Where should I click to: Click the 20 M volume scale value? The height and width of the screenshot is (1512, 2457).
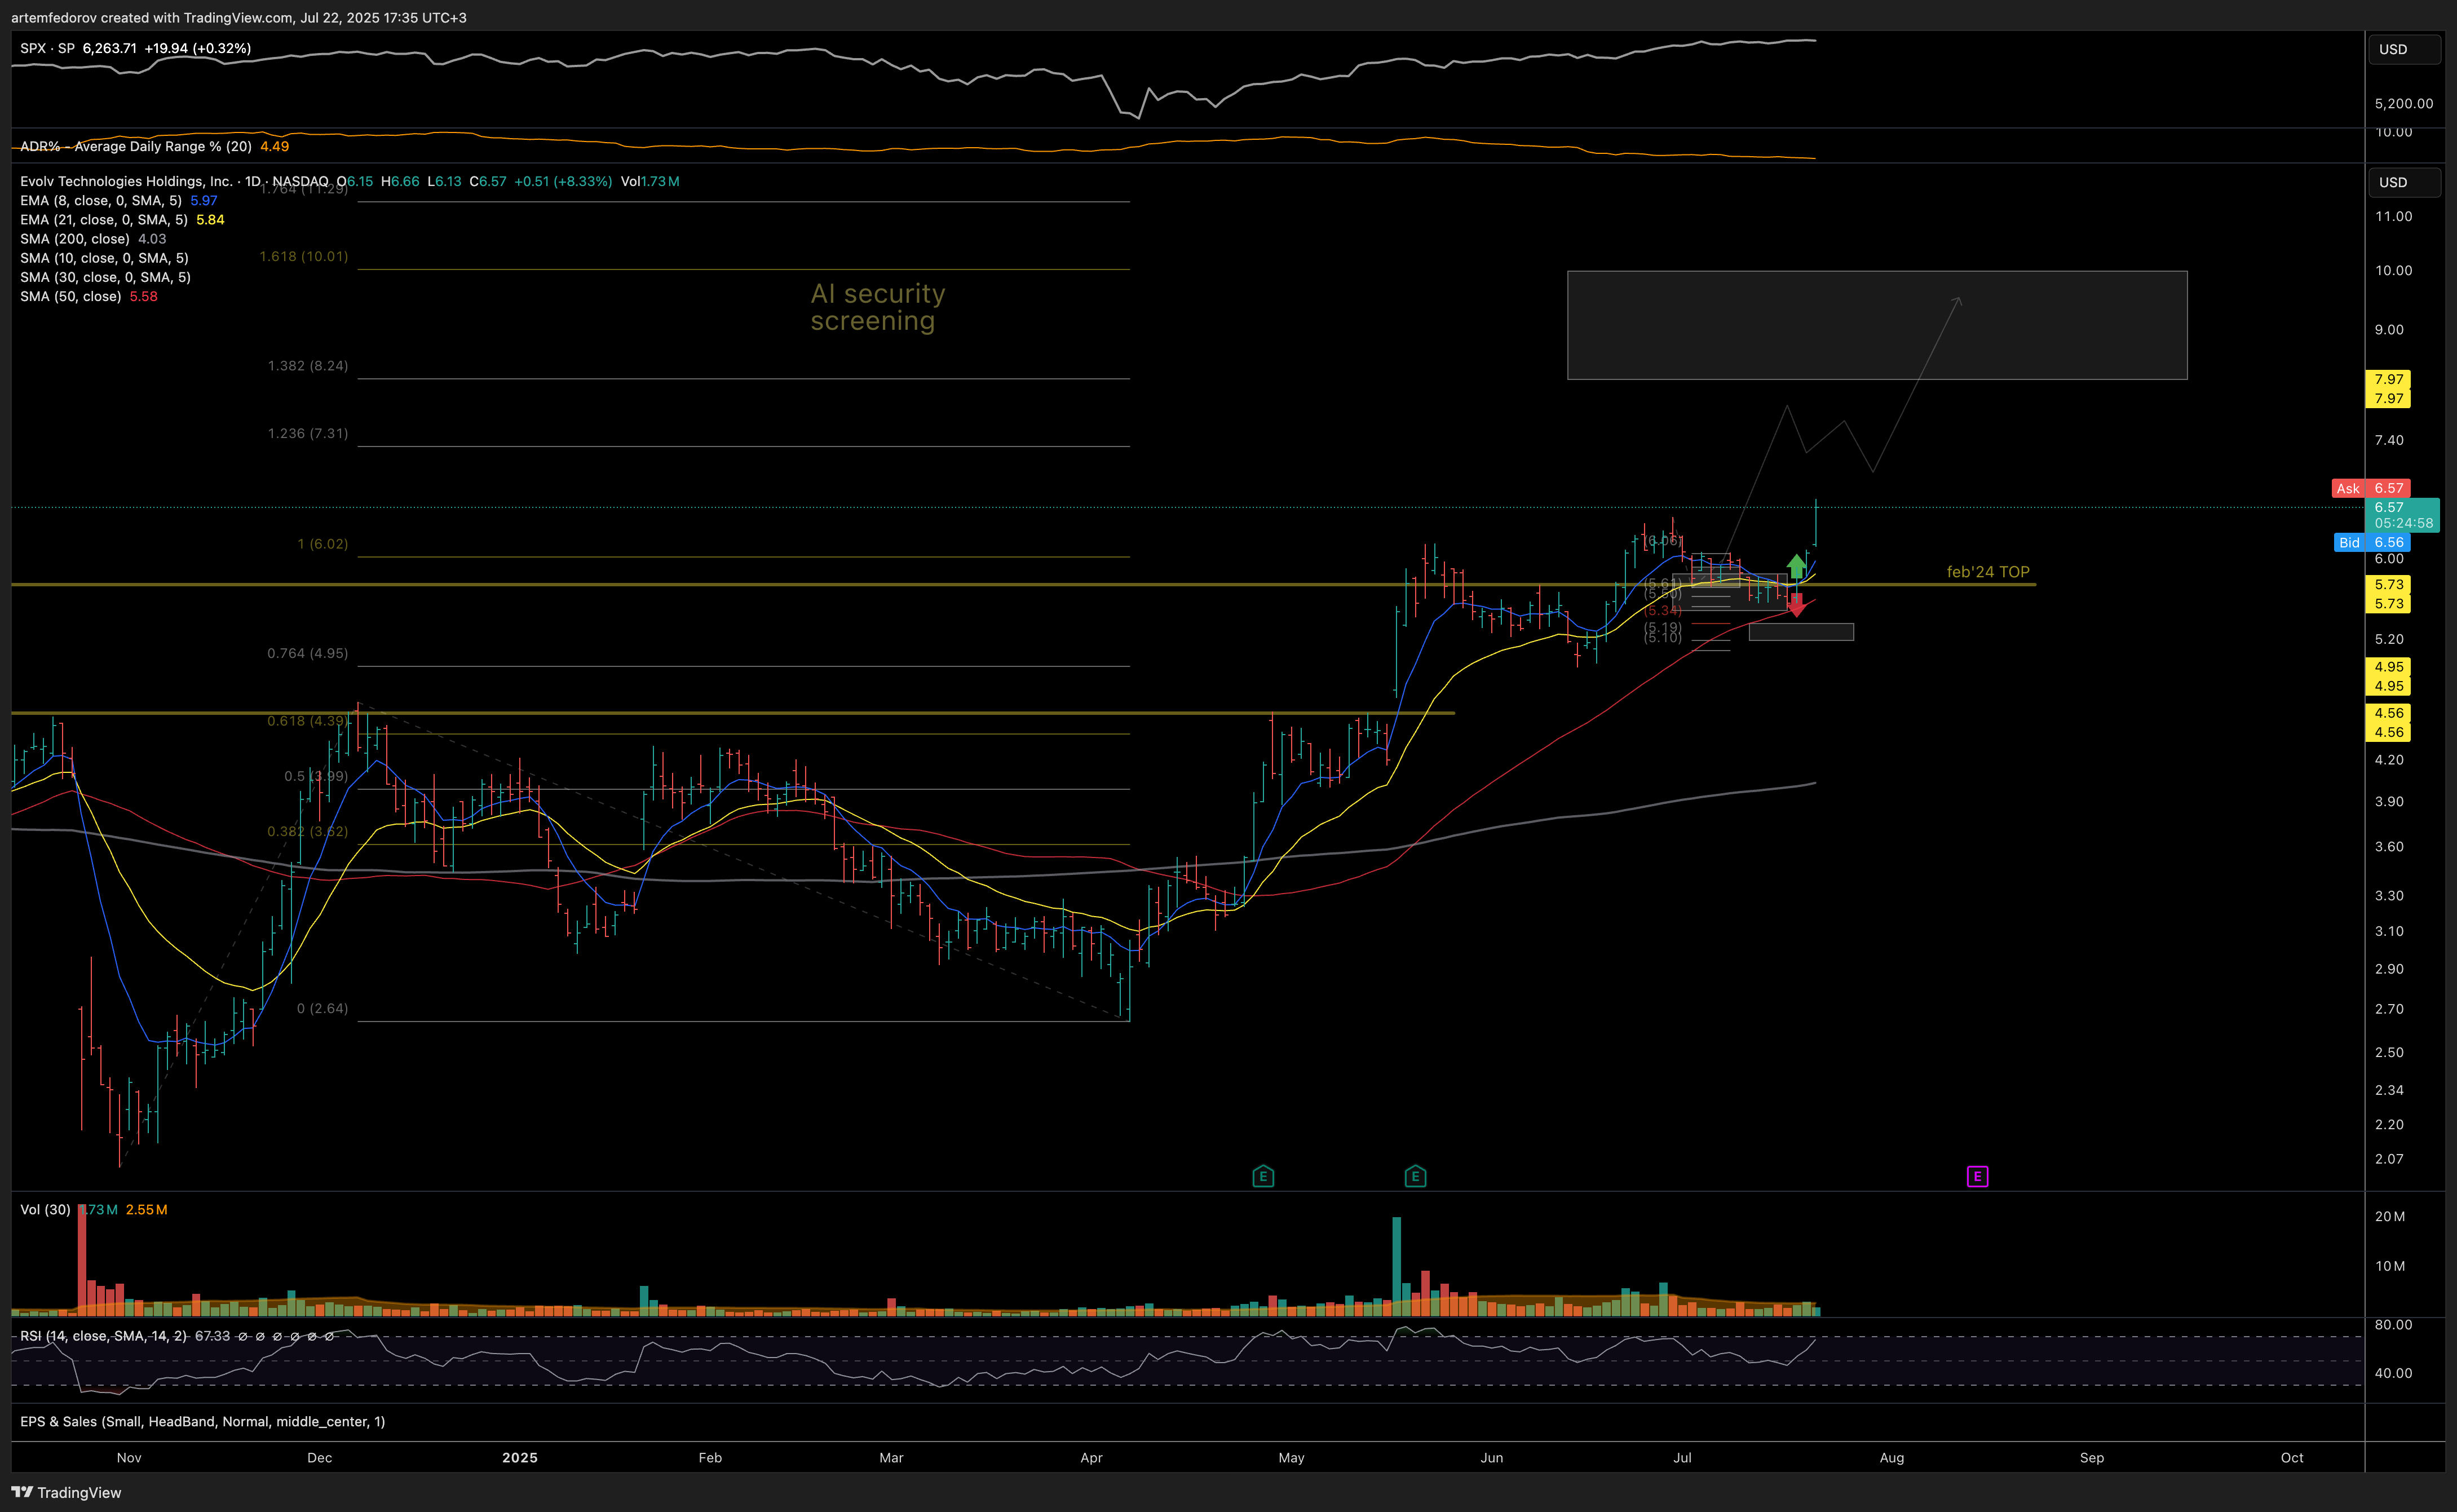(2390, 1216)
